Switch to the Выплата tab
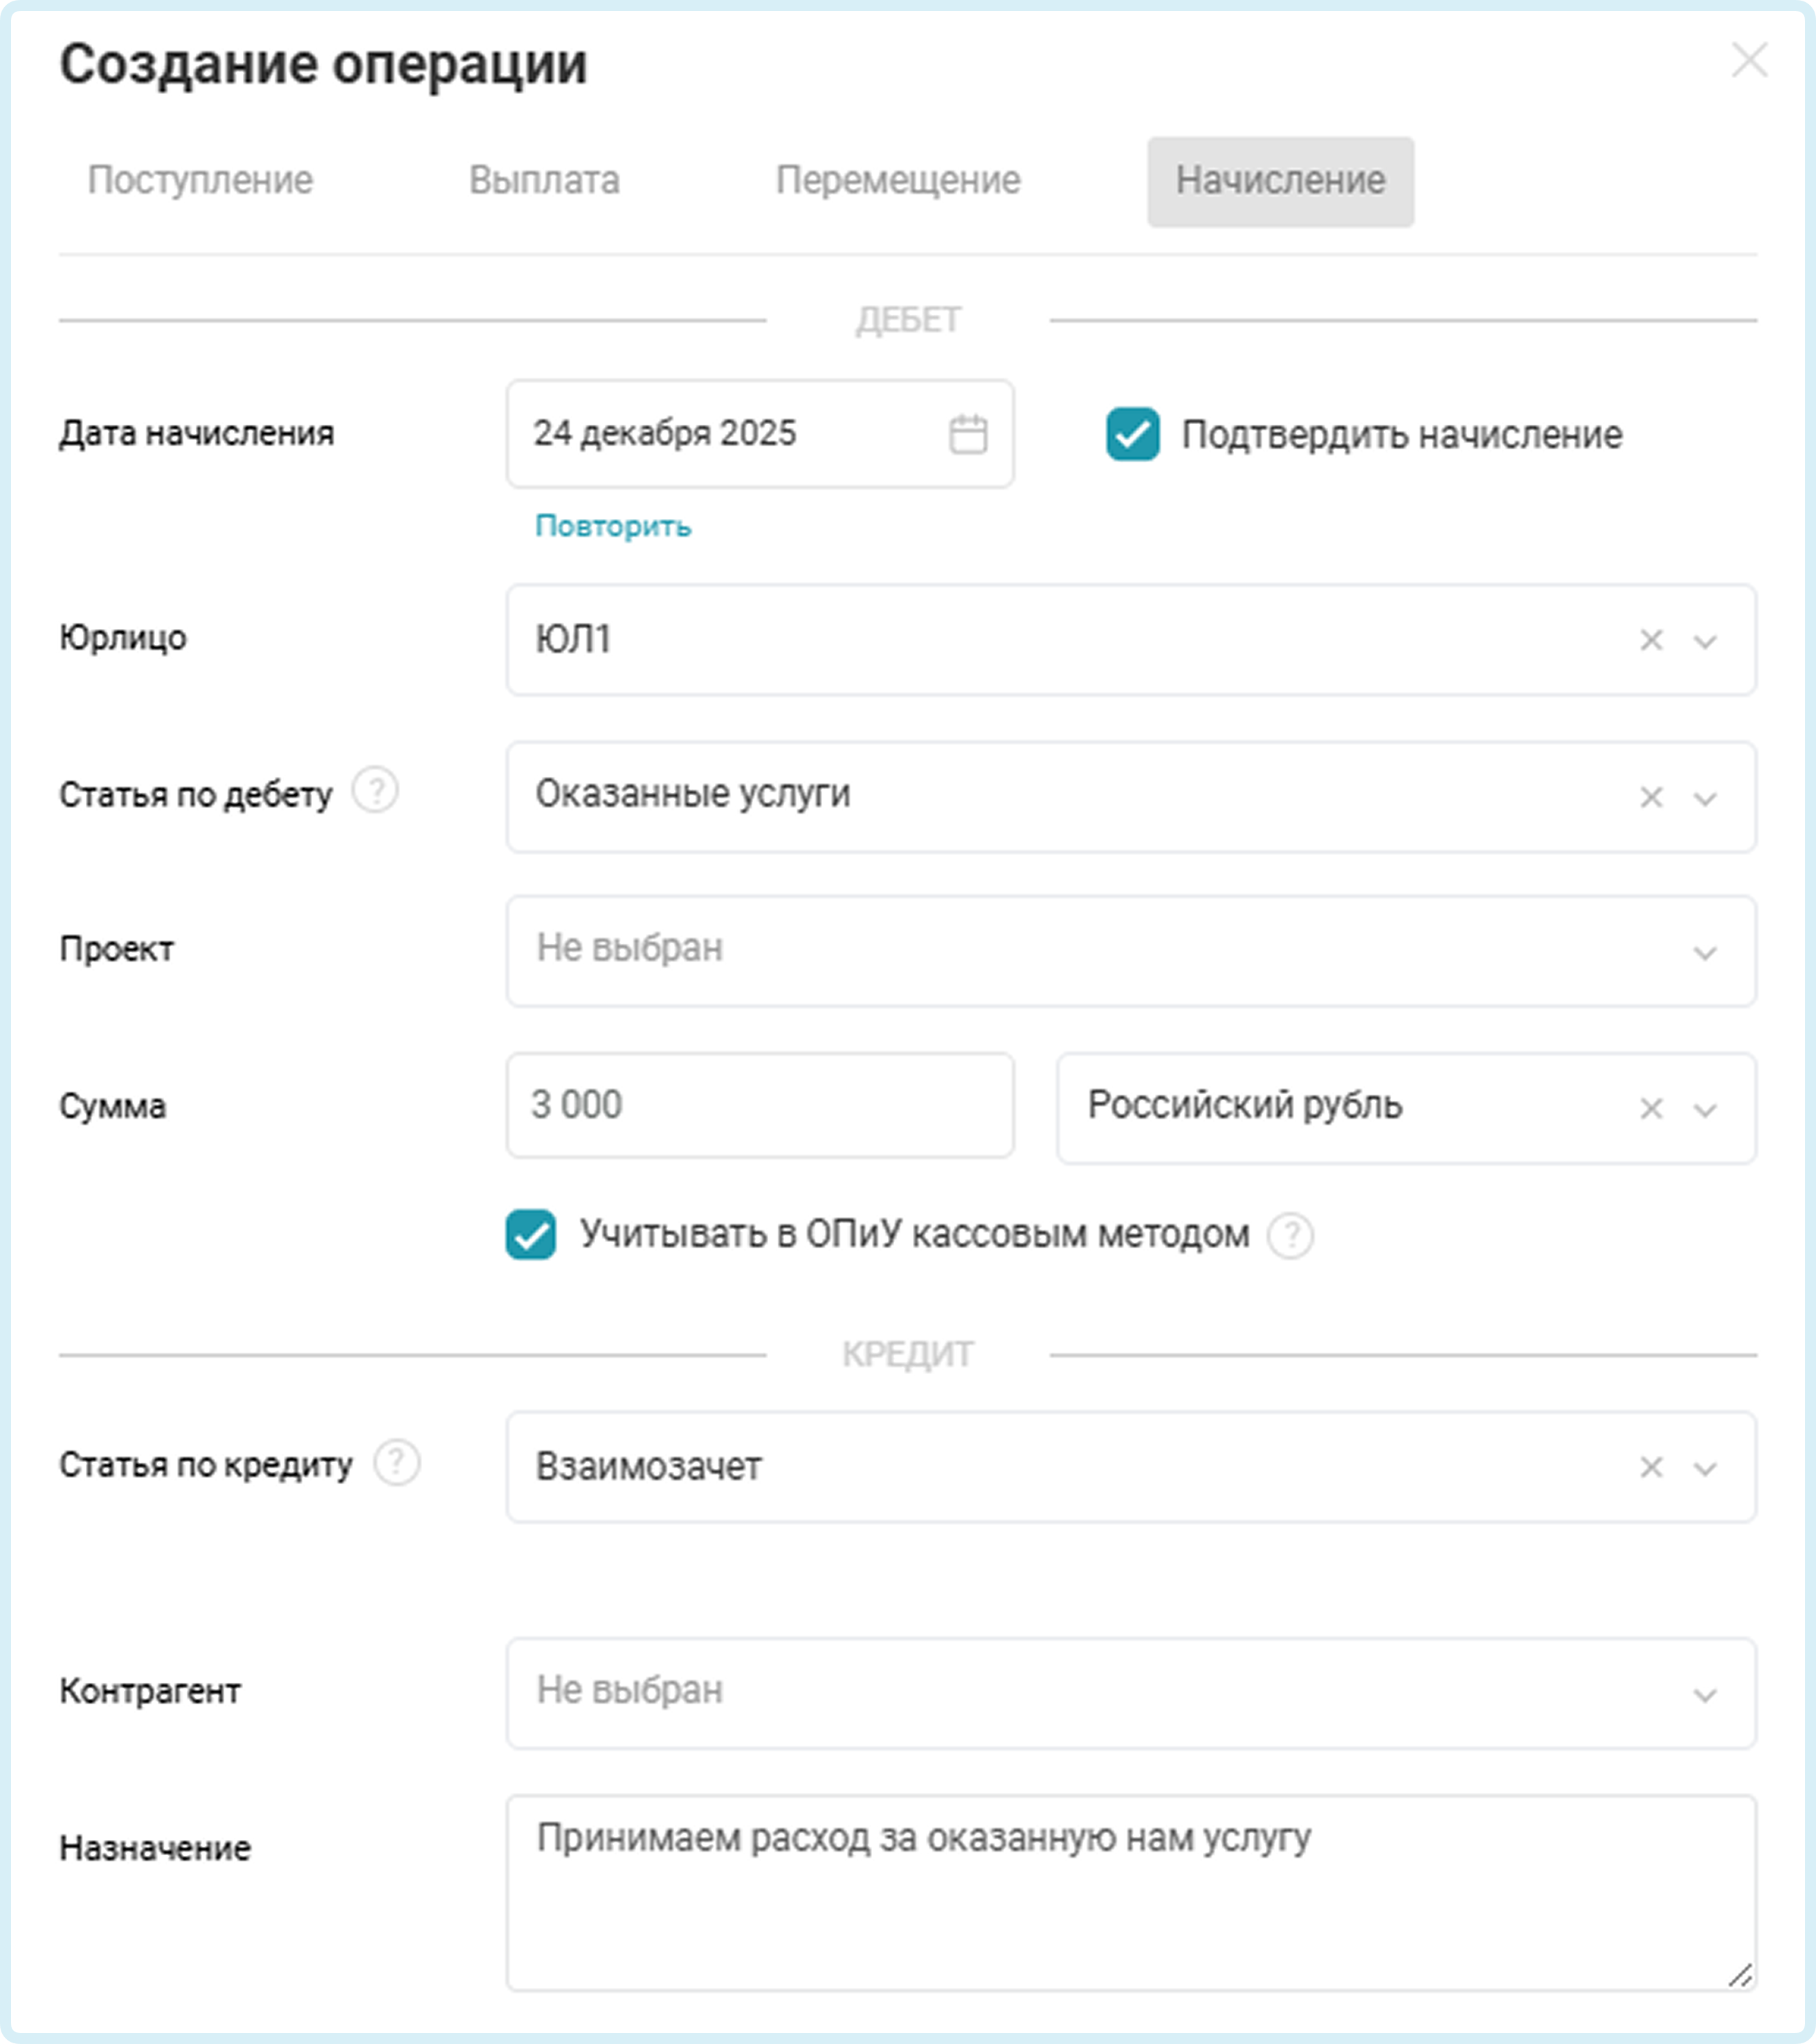The image size is (1816, 2044). point(544,181)
